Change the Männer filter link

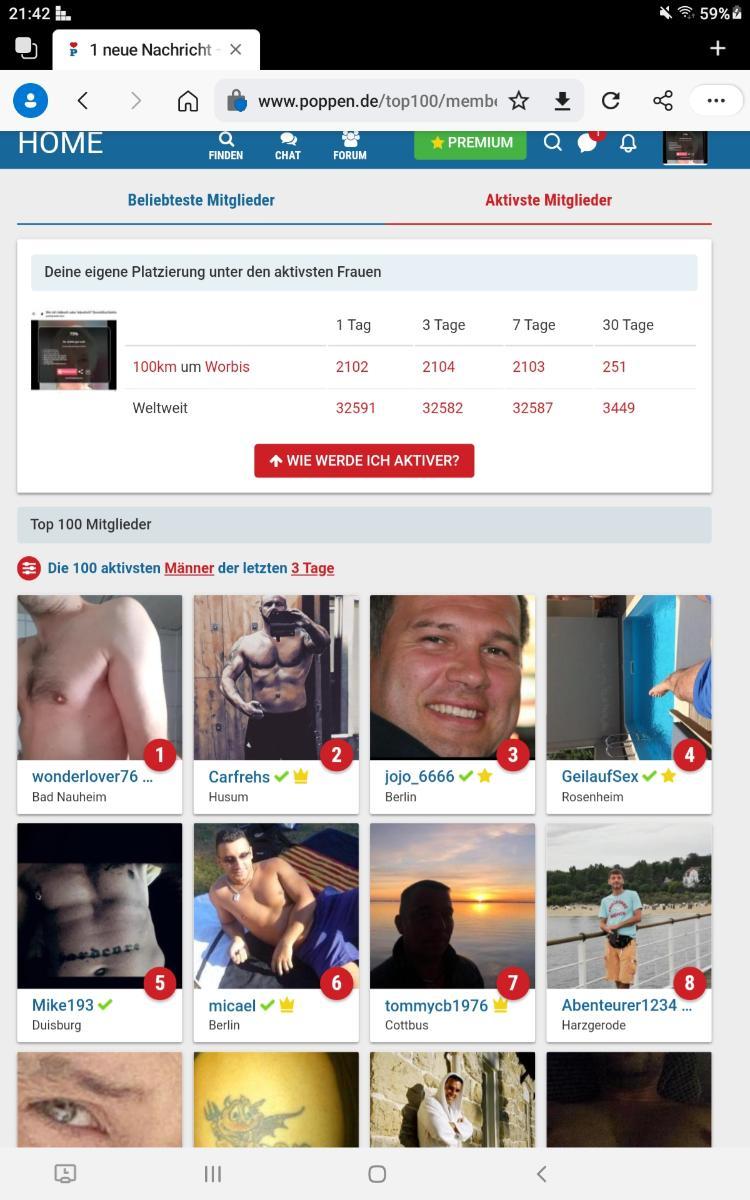pos(189,568)
